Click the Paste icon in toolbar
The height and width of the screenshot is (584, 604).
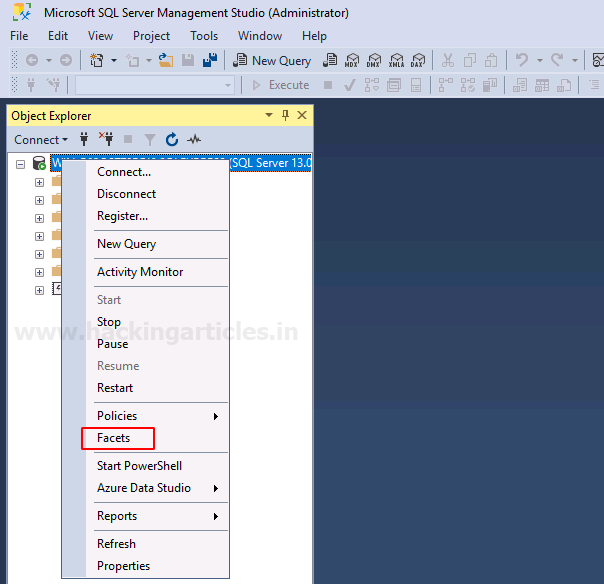(x=491, y=60)
